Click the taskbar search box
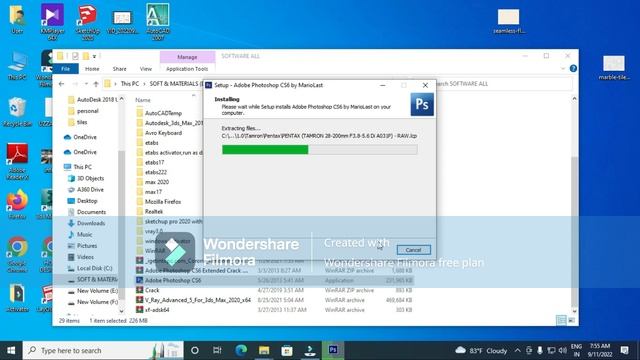 click(103, 350)
